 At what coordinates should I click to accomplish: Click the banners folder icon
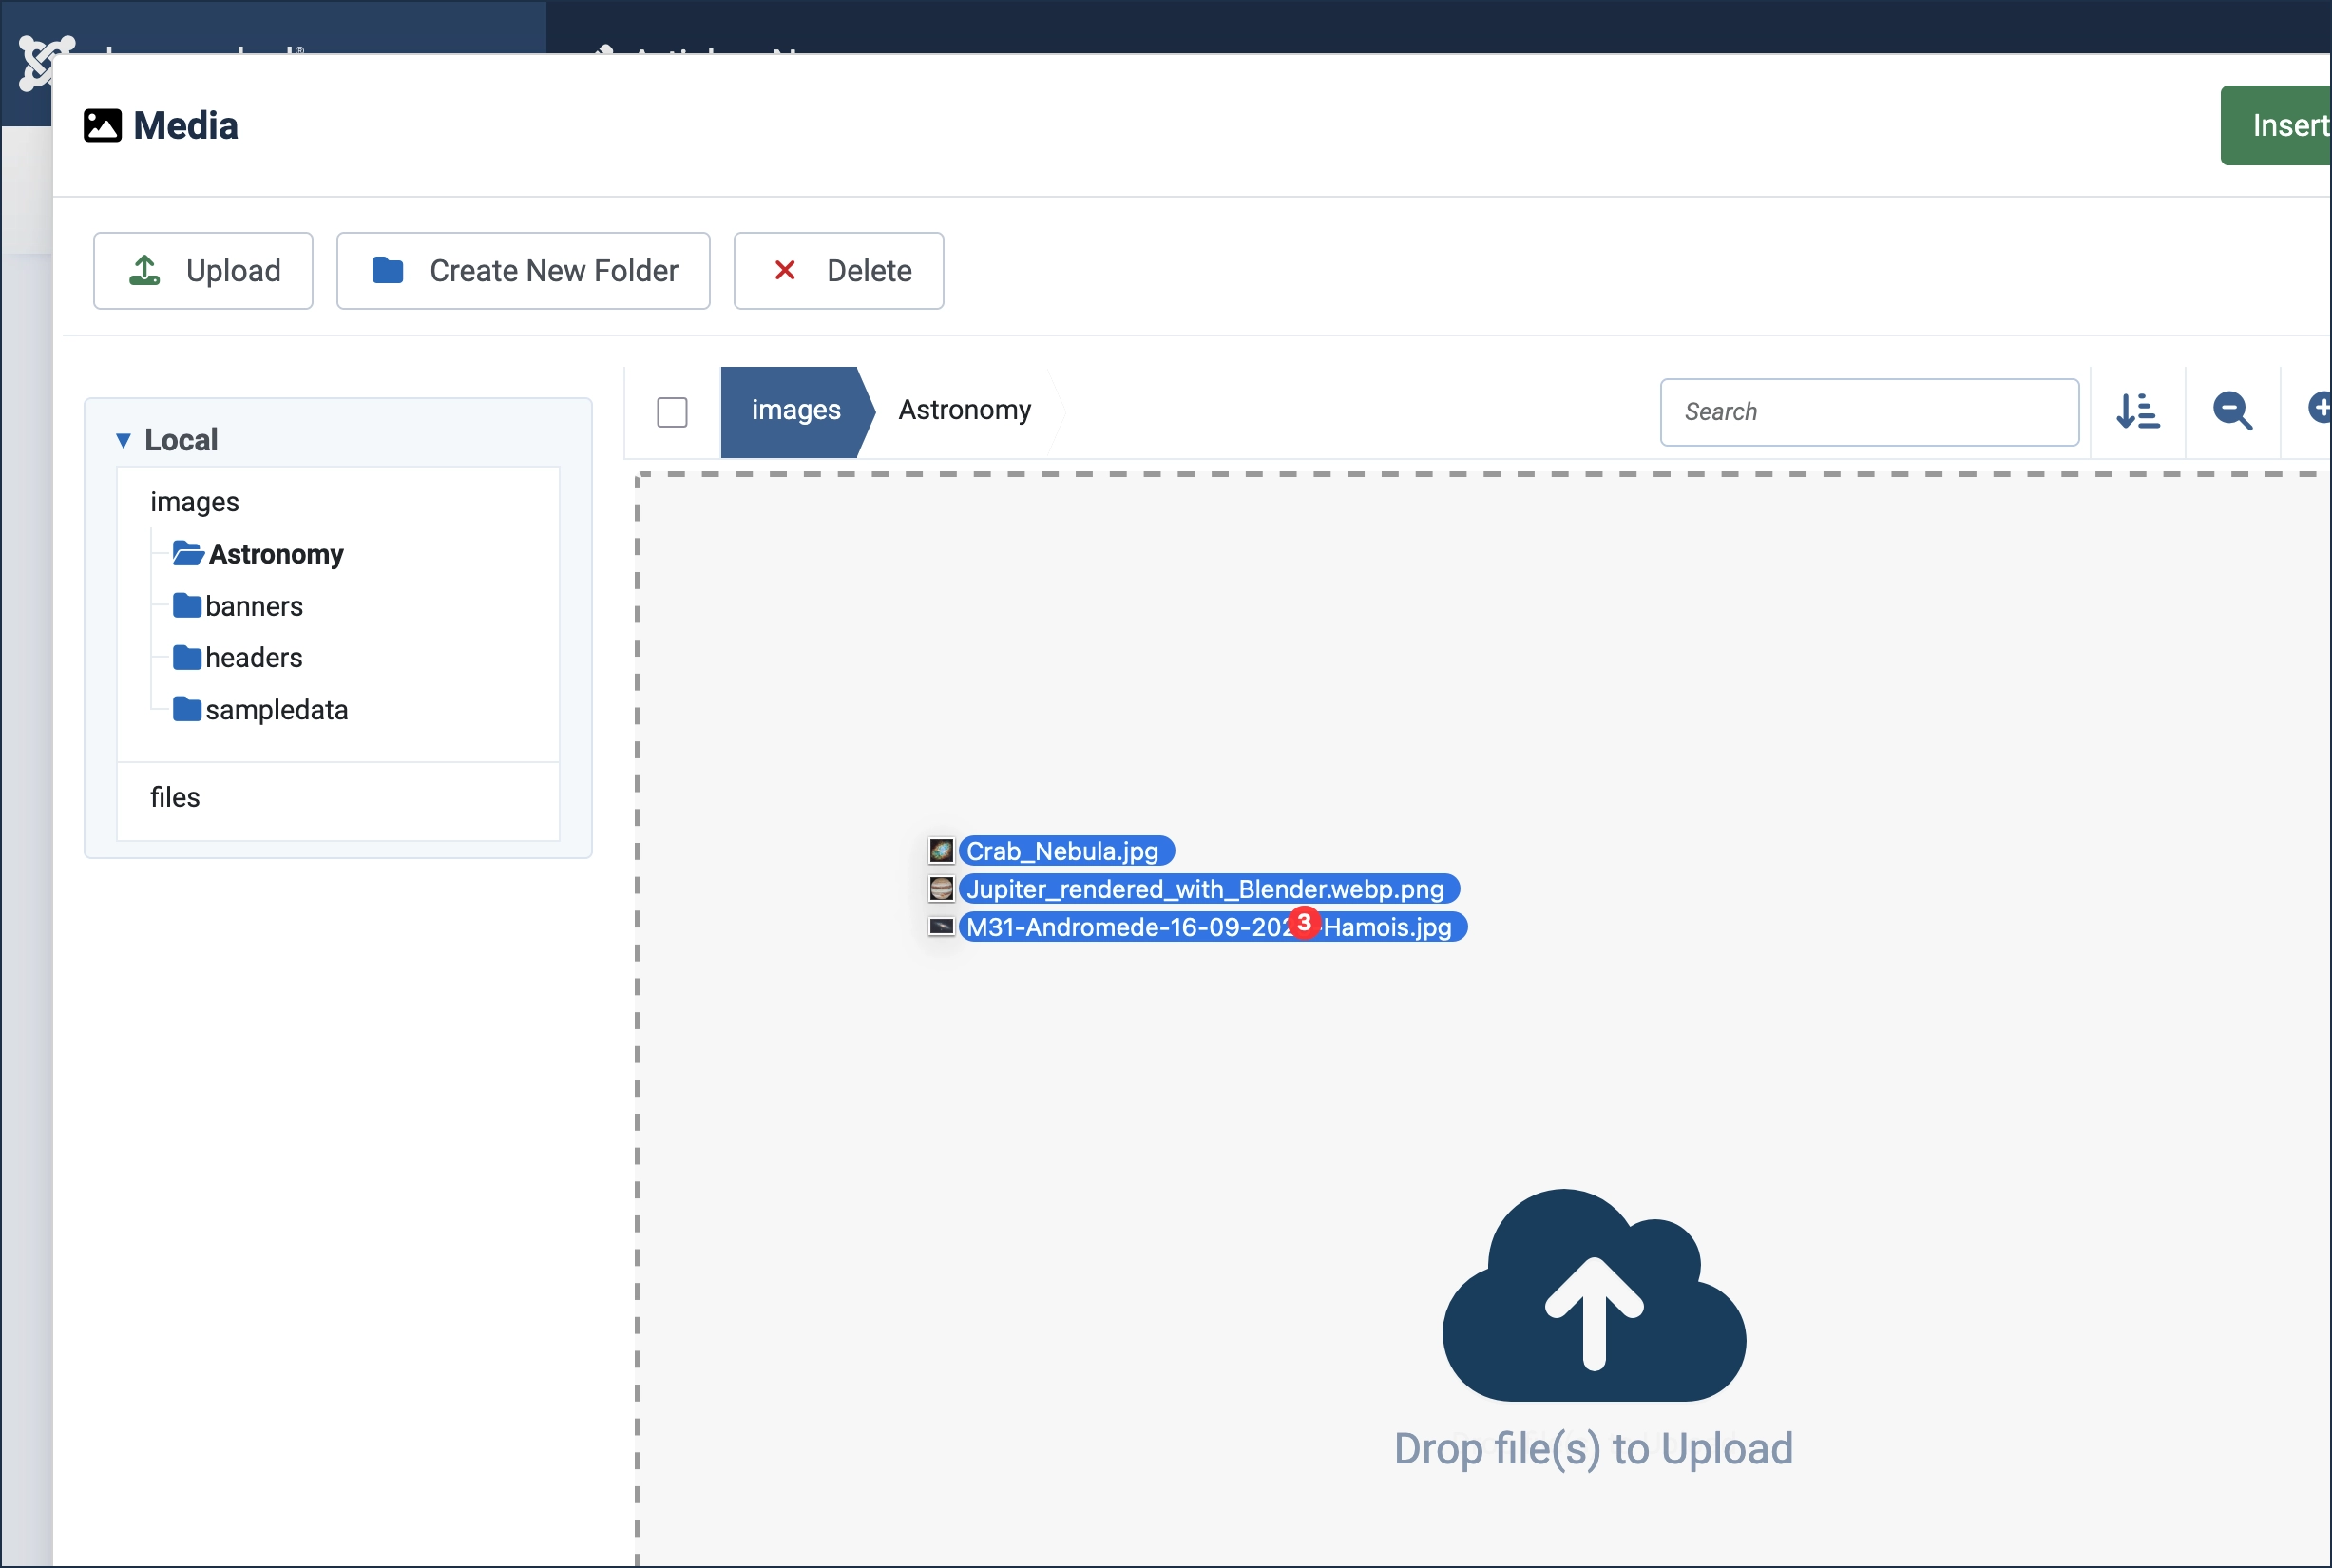pyautogui.click(x=187, y=606)
